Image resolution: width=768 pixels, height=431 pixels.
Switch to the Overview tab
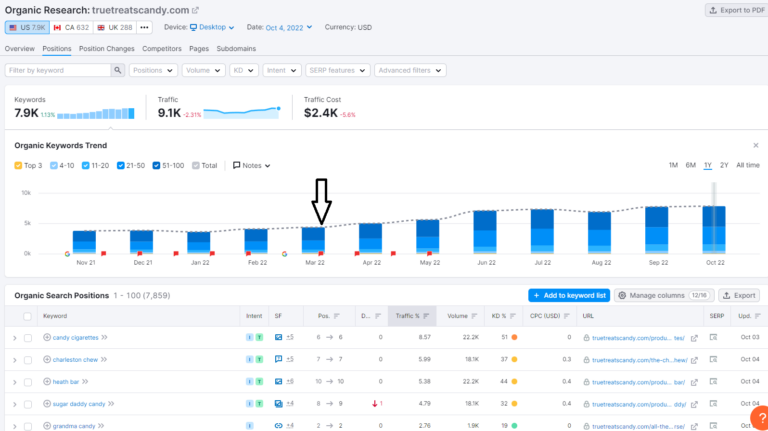[x=20, y=48]
